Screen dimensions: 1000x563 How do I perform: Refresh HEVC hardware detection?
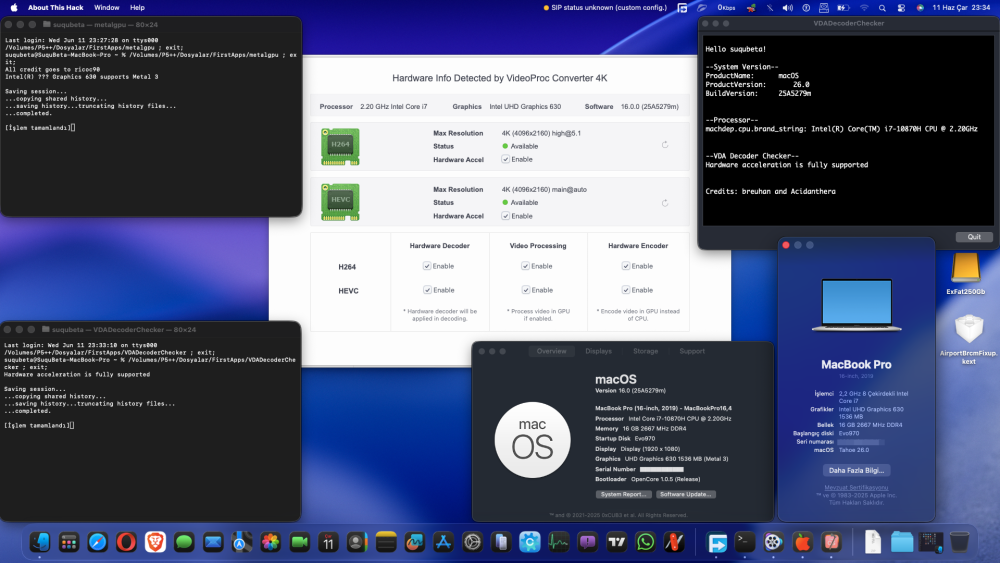665,203
